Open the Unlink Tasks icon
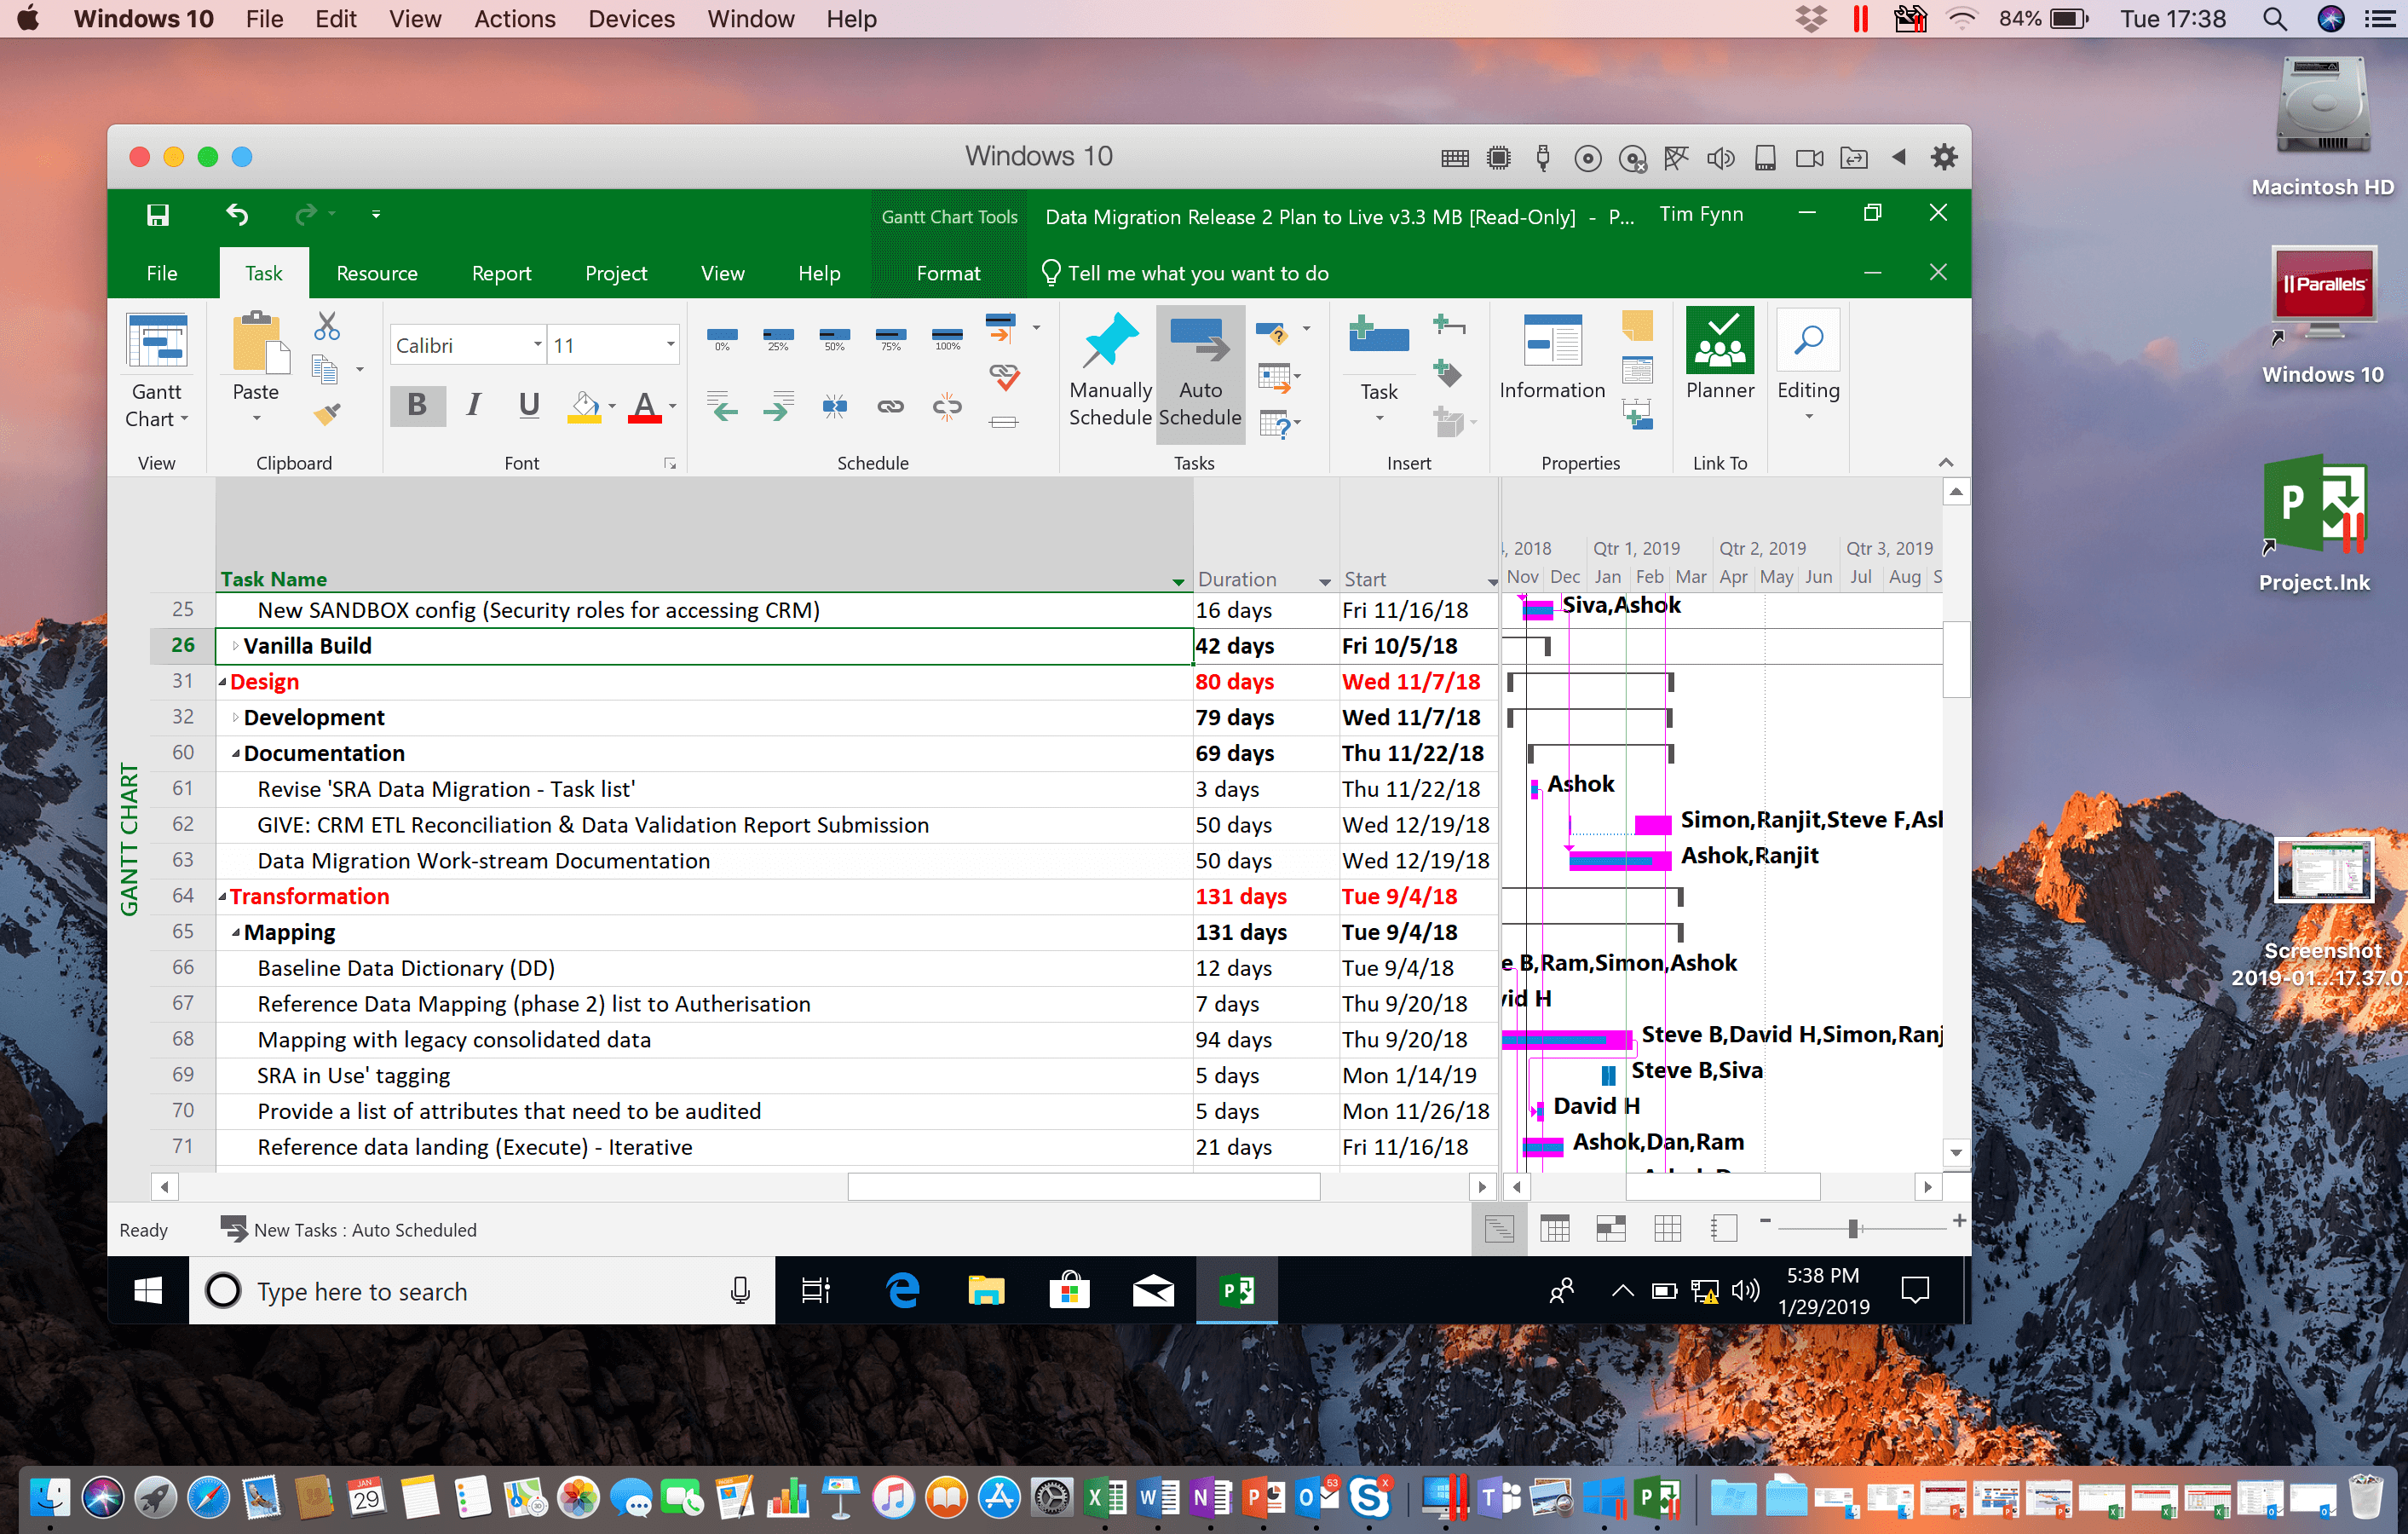Screen dimensions: 2408x1534 pos(946,407)
